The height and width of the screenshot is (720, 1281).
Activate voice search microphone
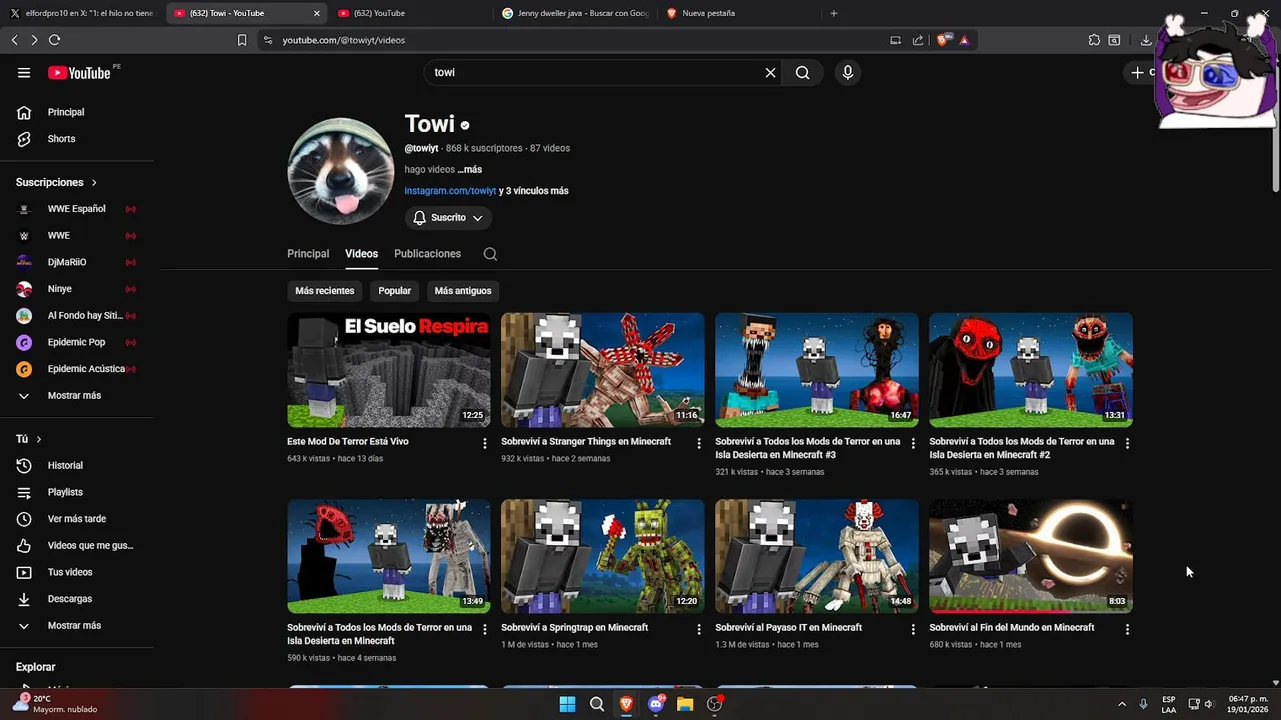click(x=848, y=73)
